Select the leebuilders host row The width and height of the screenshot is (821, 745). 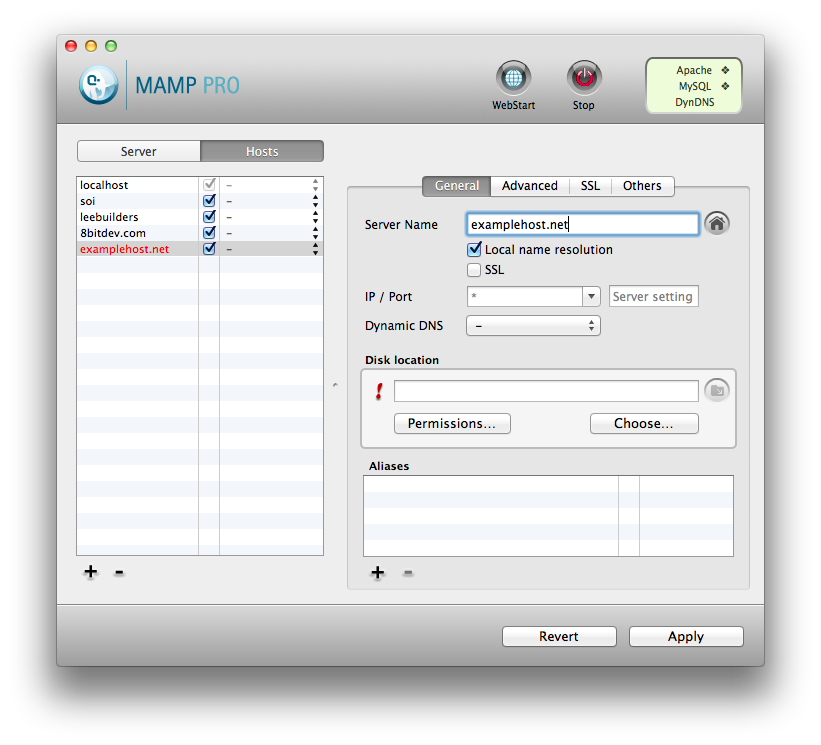click(x=199, y=217)
